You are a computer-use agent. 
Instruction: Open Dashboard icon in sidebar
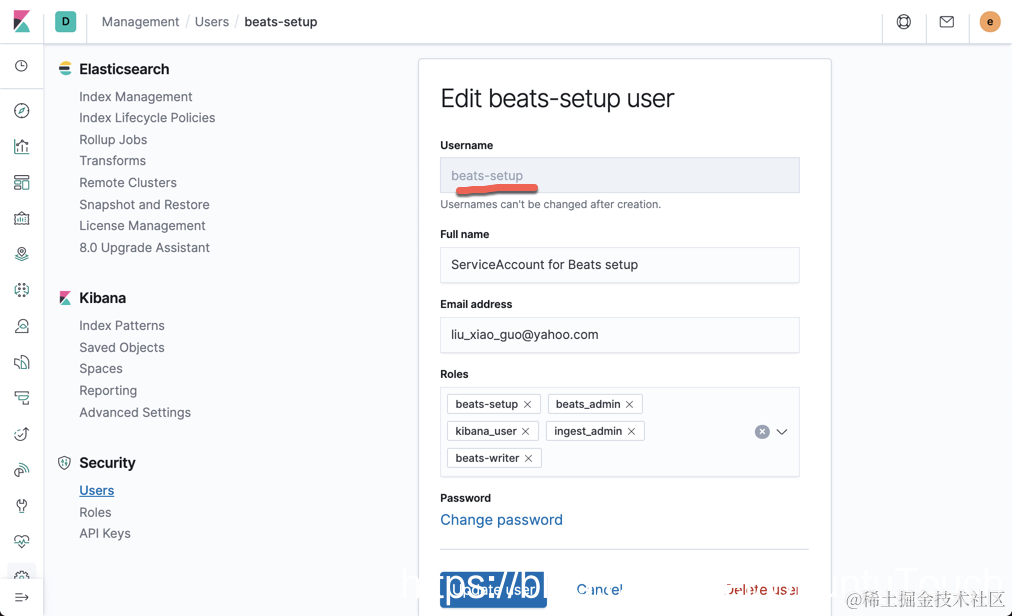pyautogui.click(x=21, y=183)
